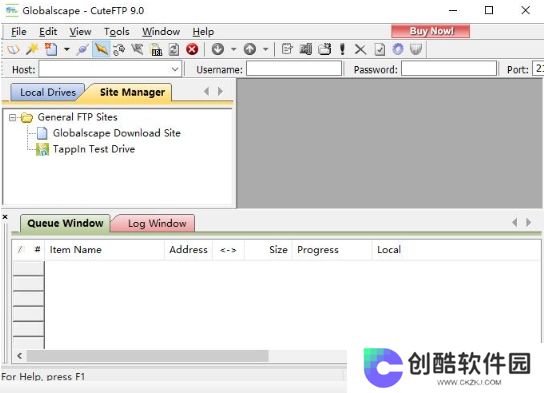Switch to the Queue Window tab
This screenshot has height=393, width=547.
65,223
